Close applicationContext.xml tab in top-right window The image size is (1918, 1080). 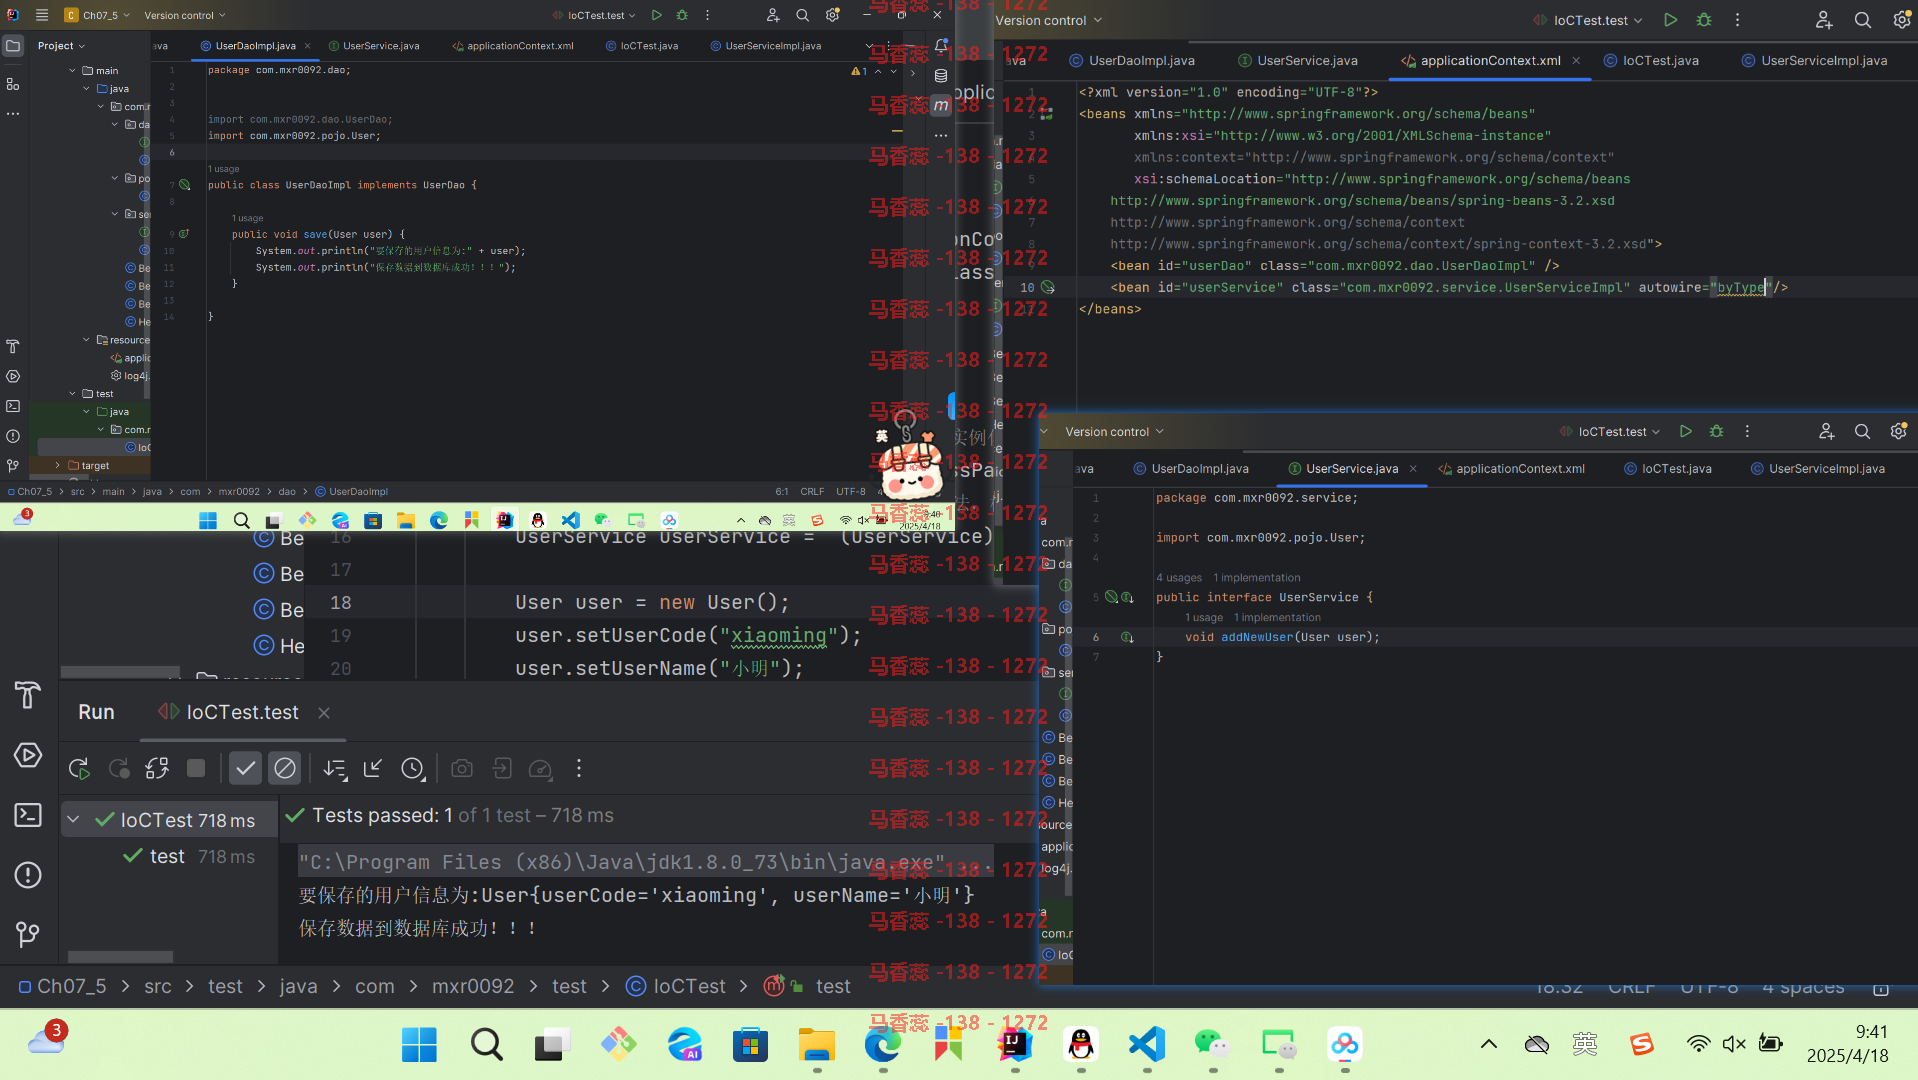1576,60
